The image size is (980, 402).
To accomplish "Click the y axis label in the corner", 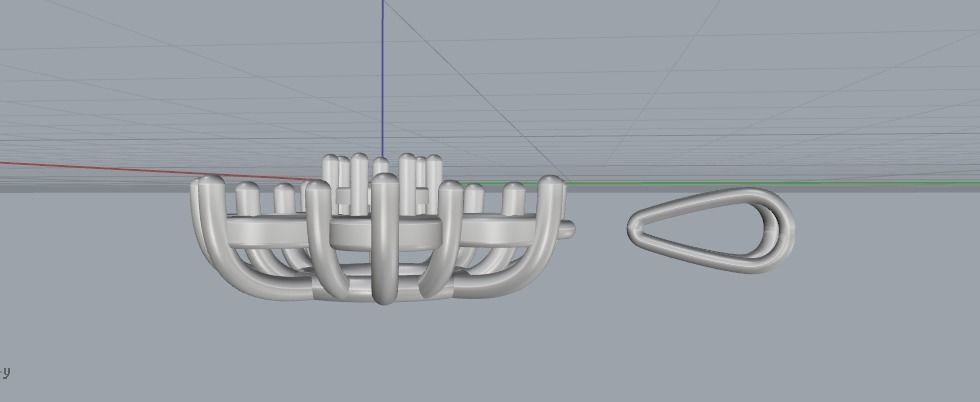I will [x=5, y=374].
